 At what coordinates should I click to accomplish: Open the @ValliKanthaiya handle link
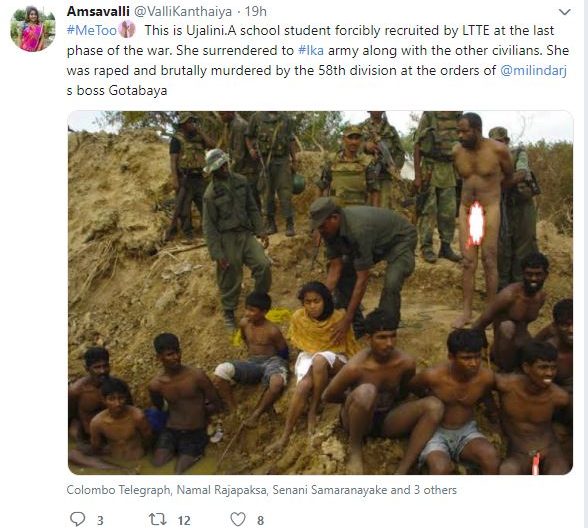[x=183, y=12]
